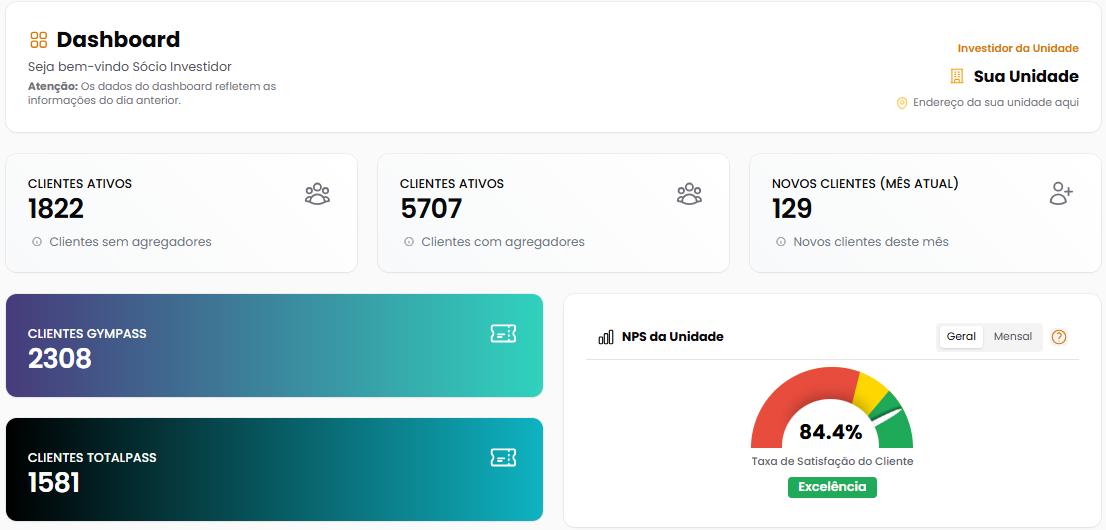This screenshot has height=530, width=1106.
Task: Click the group icon in the 1822 card
Action: tap(317, 193)
